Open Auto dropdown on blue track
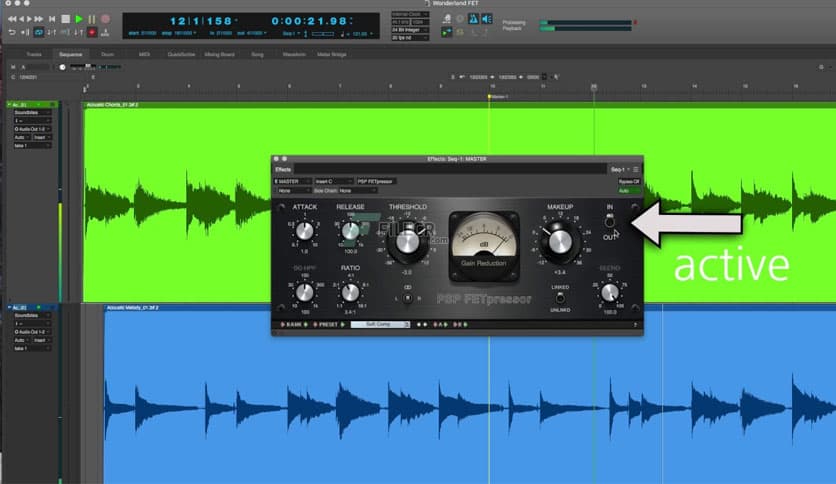This screenshot has height=484, width=836. click(22, 340)
